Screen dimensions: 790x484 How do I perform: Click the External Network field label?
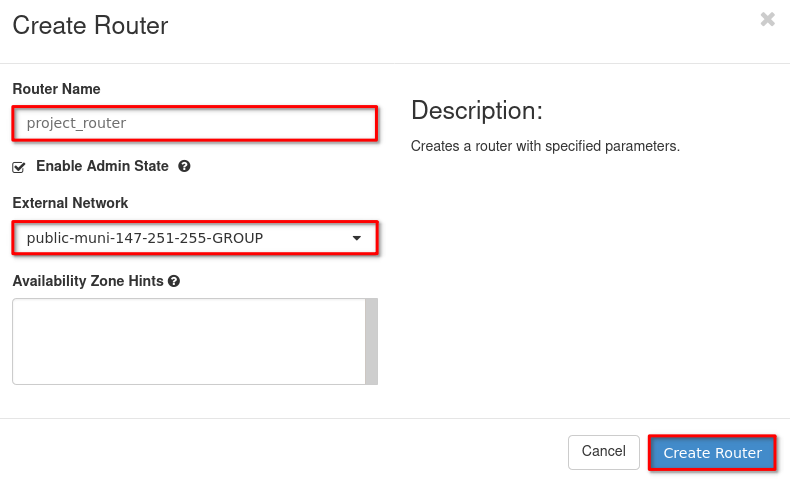click(x=70, y=203)
